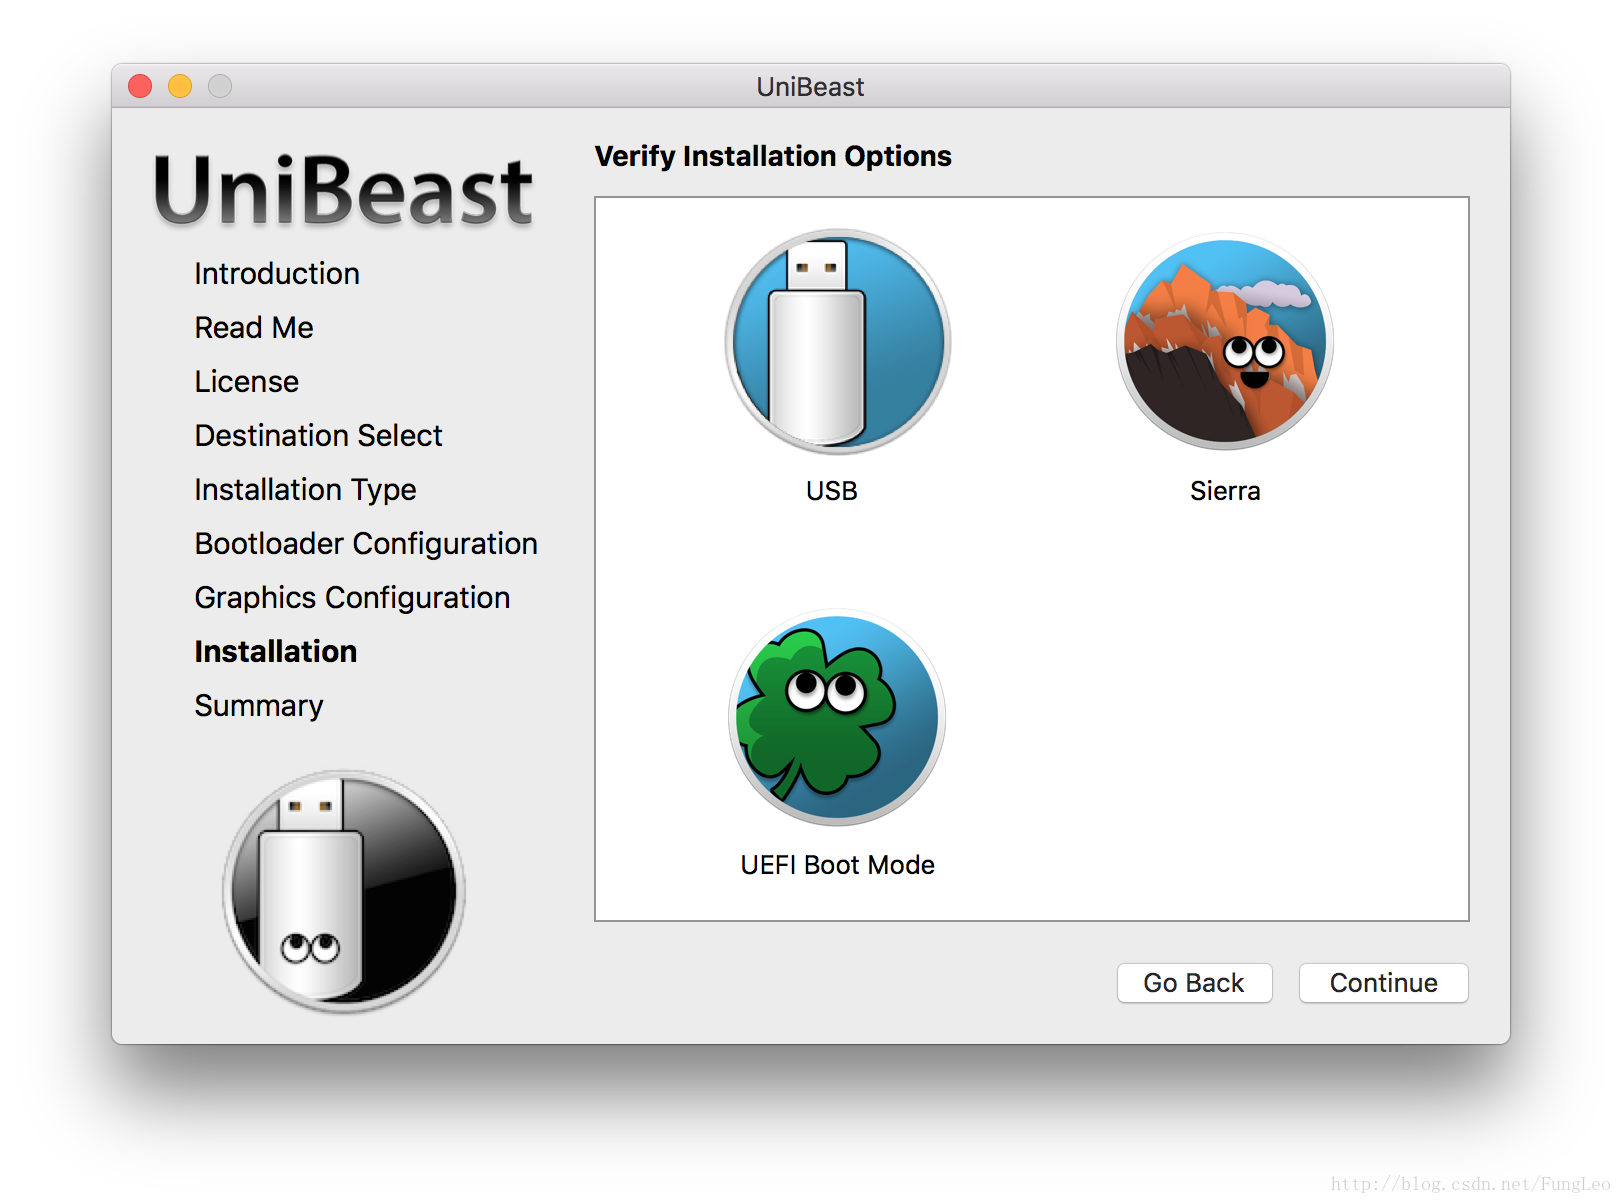Click the USB drive icon
The width and height of the screenshot is (1622, 1204).
pyautogui.click(x=837, y=342)
